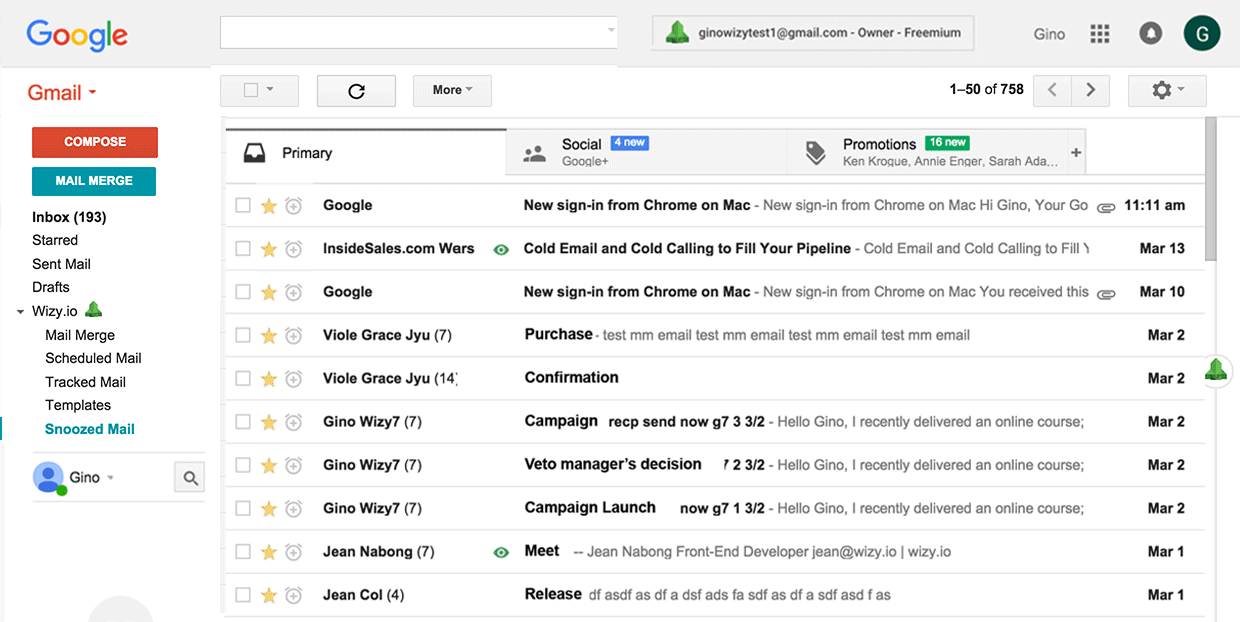The image size is (1240, 622).
Task: Tick the Campaign recp send email checkbox
Action: tap(243, 422)
